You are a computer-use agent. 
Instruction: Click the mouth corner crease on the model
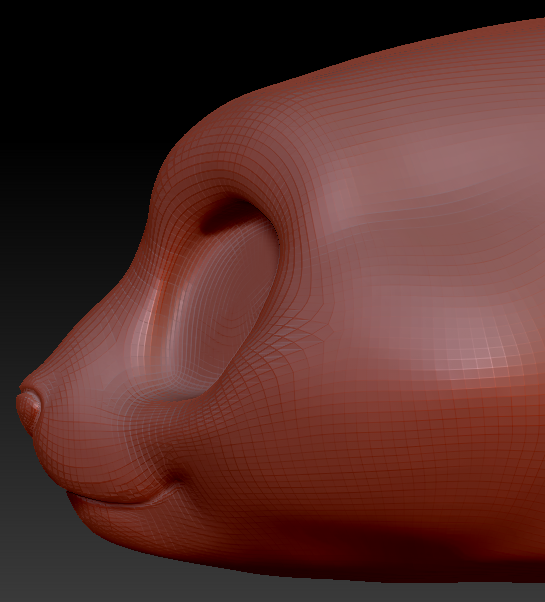[x=177, y=479]
